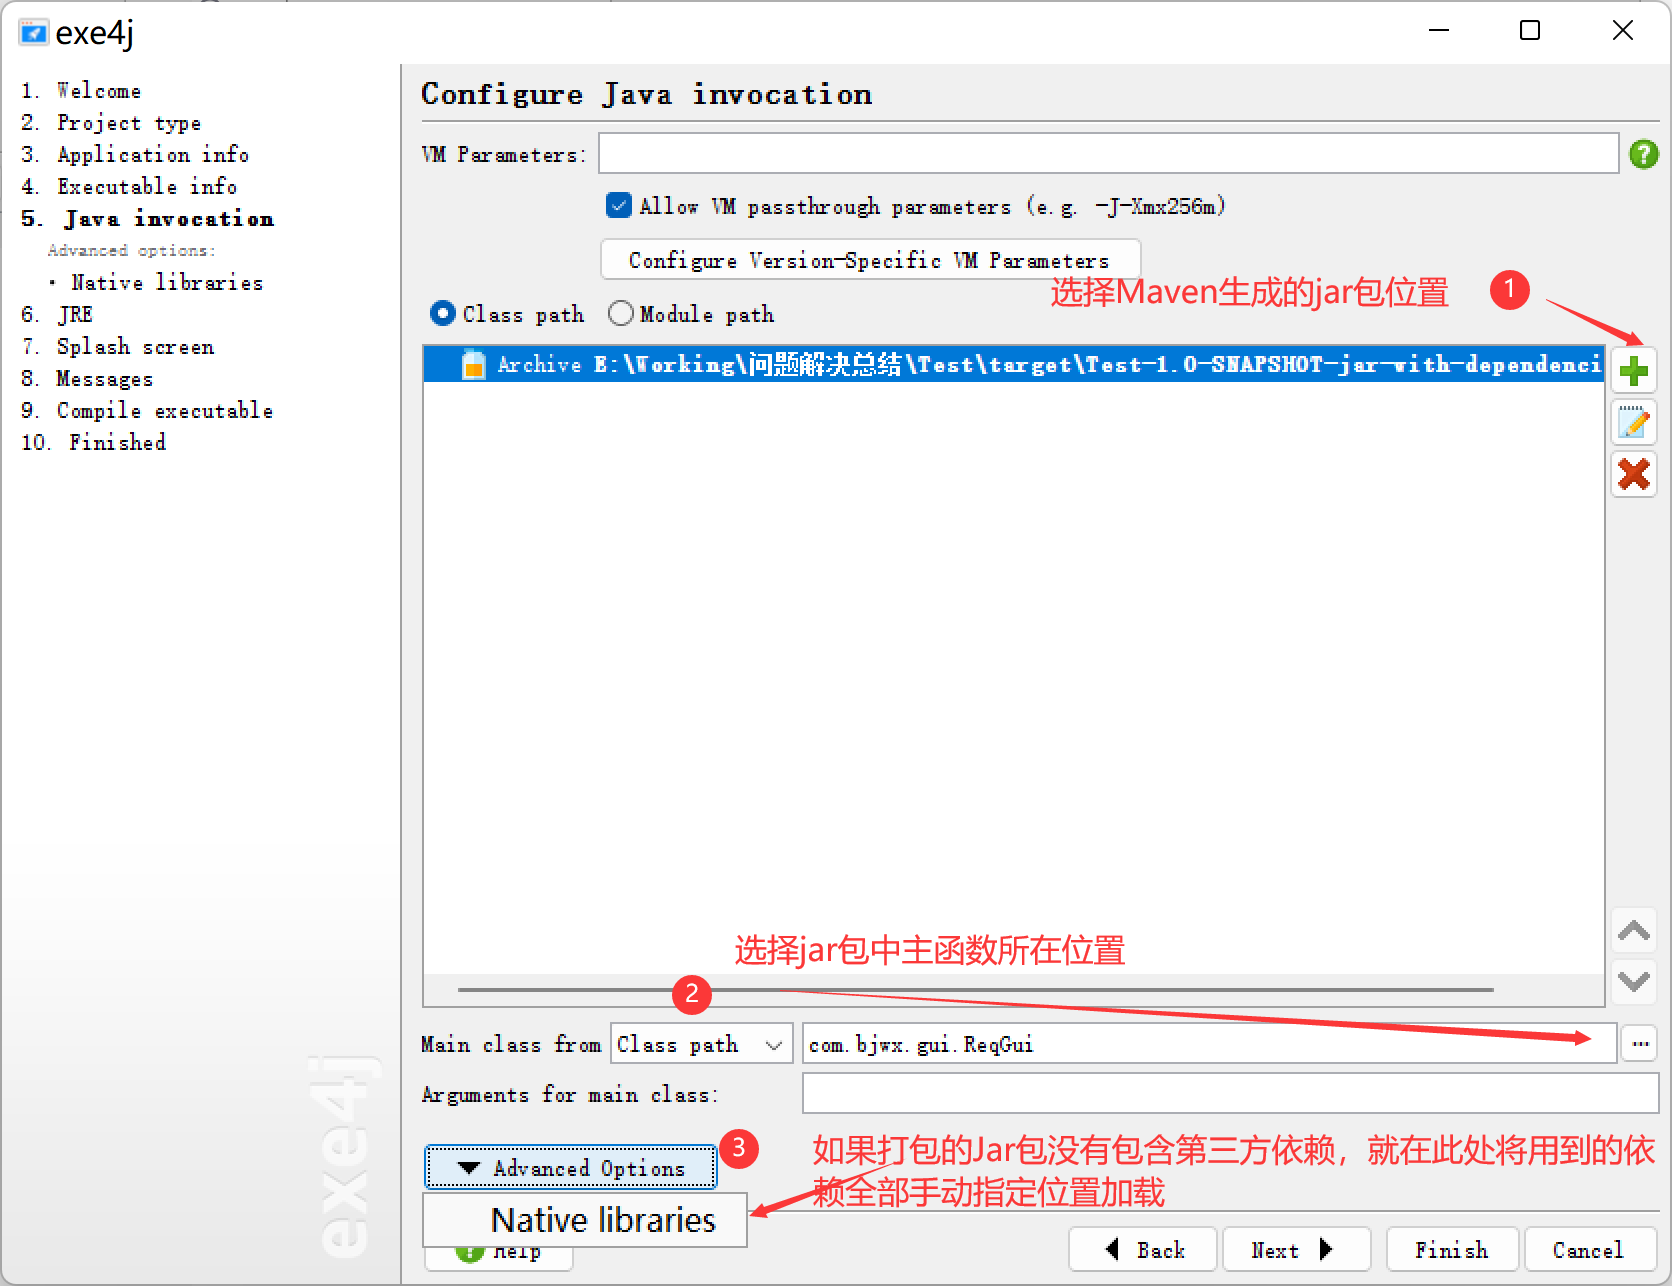The width and height of the screenshot is (1672, 1286).
Task: Open Configure Version-Specific VM Parameters
Action: pyautogui.click(x=868, y=260)
